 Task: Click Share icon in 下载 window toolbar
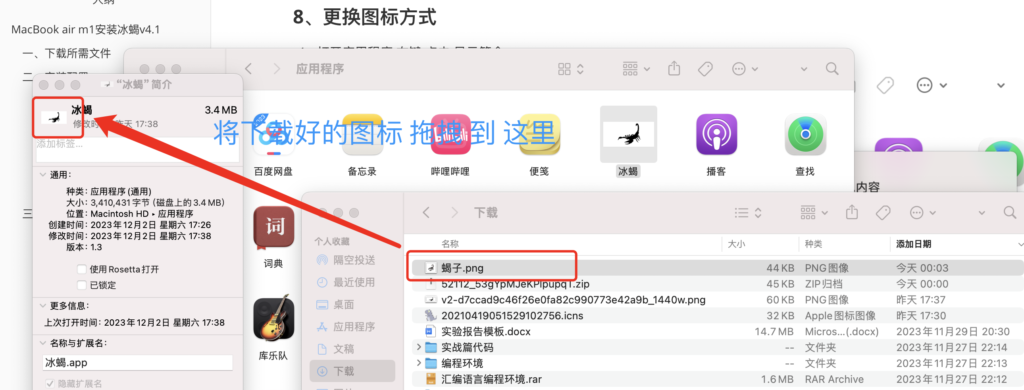click(852, 212)
